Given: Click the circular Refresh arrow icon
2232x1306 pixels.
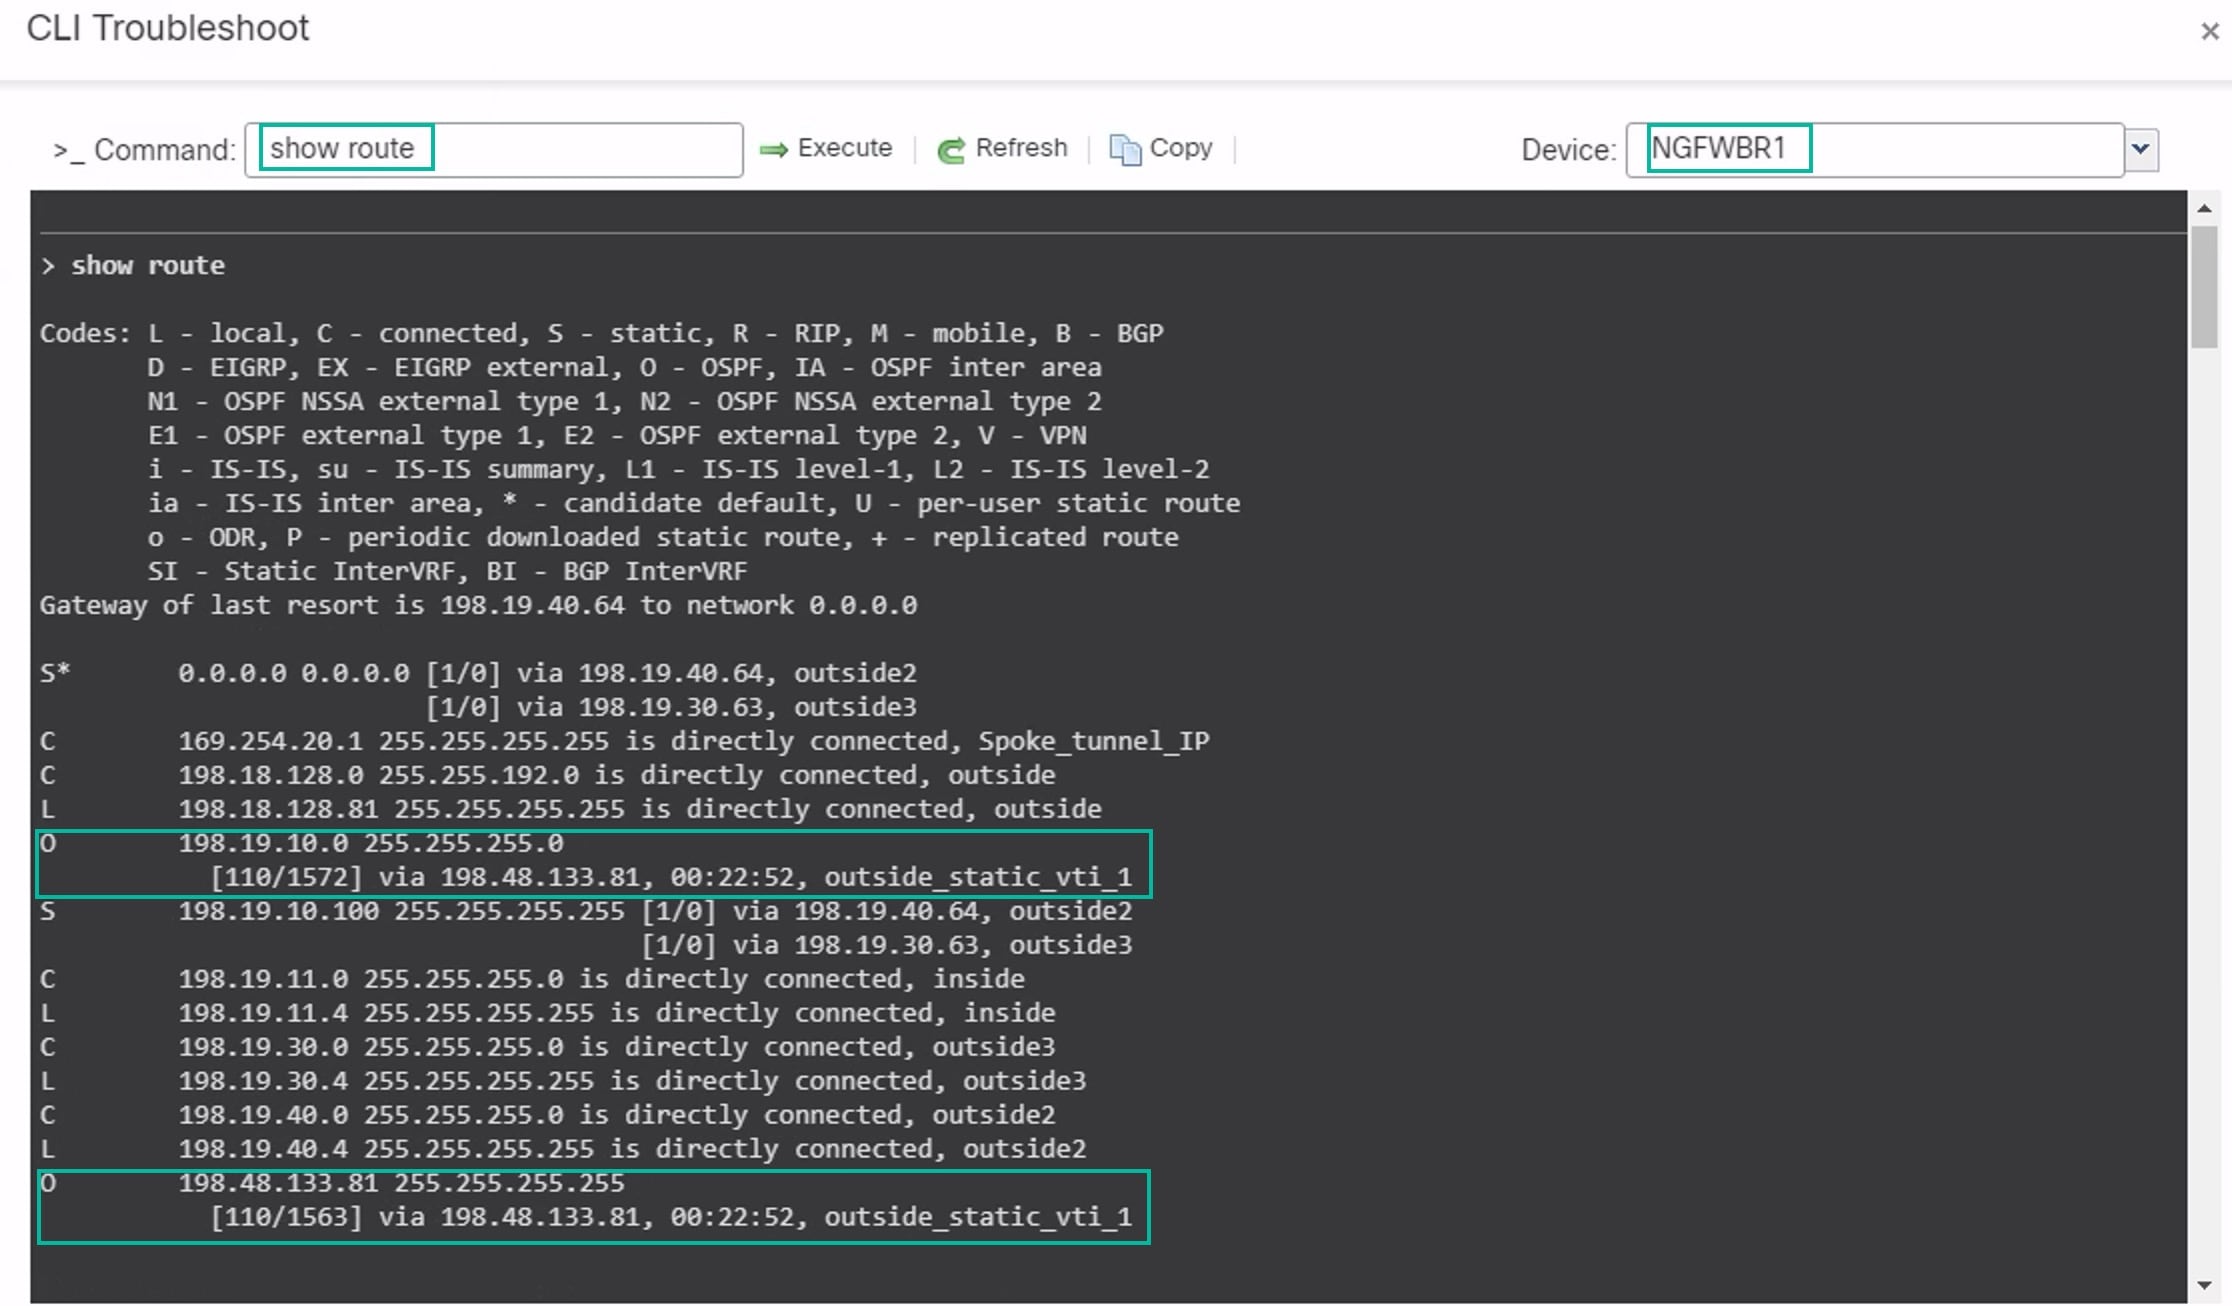Looking at the screenshot, I should click(x=950, y=150).
